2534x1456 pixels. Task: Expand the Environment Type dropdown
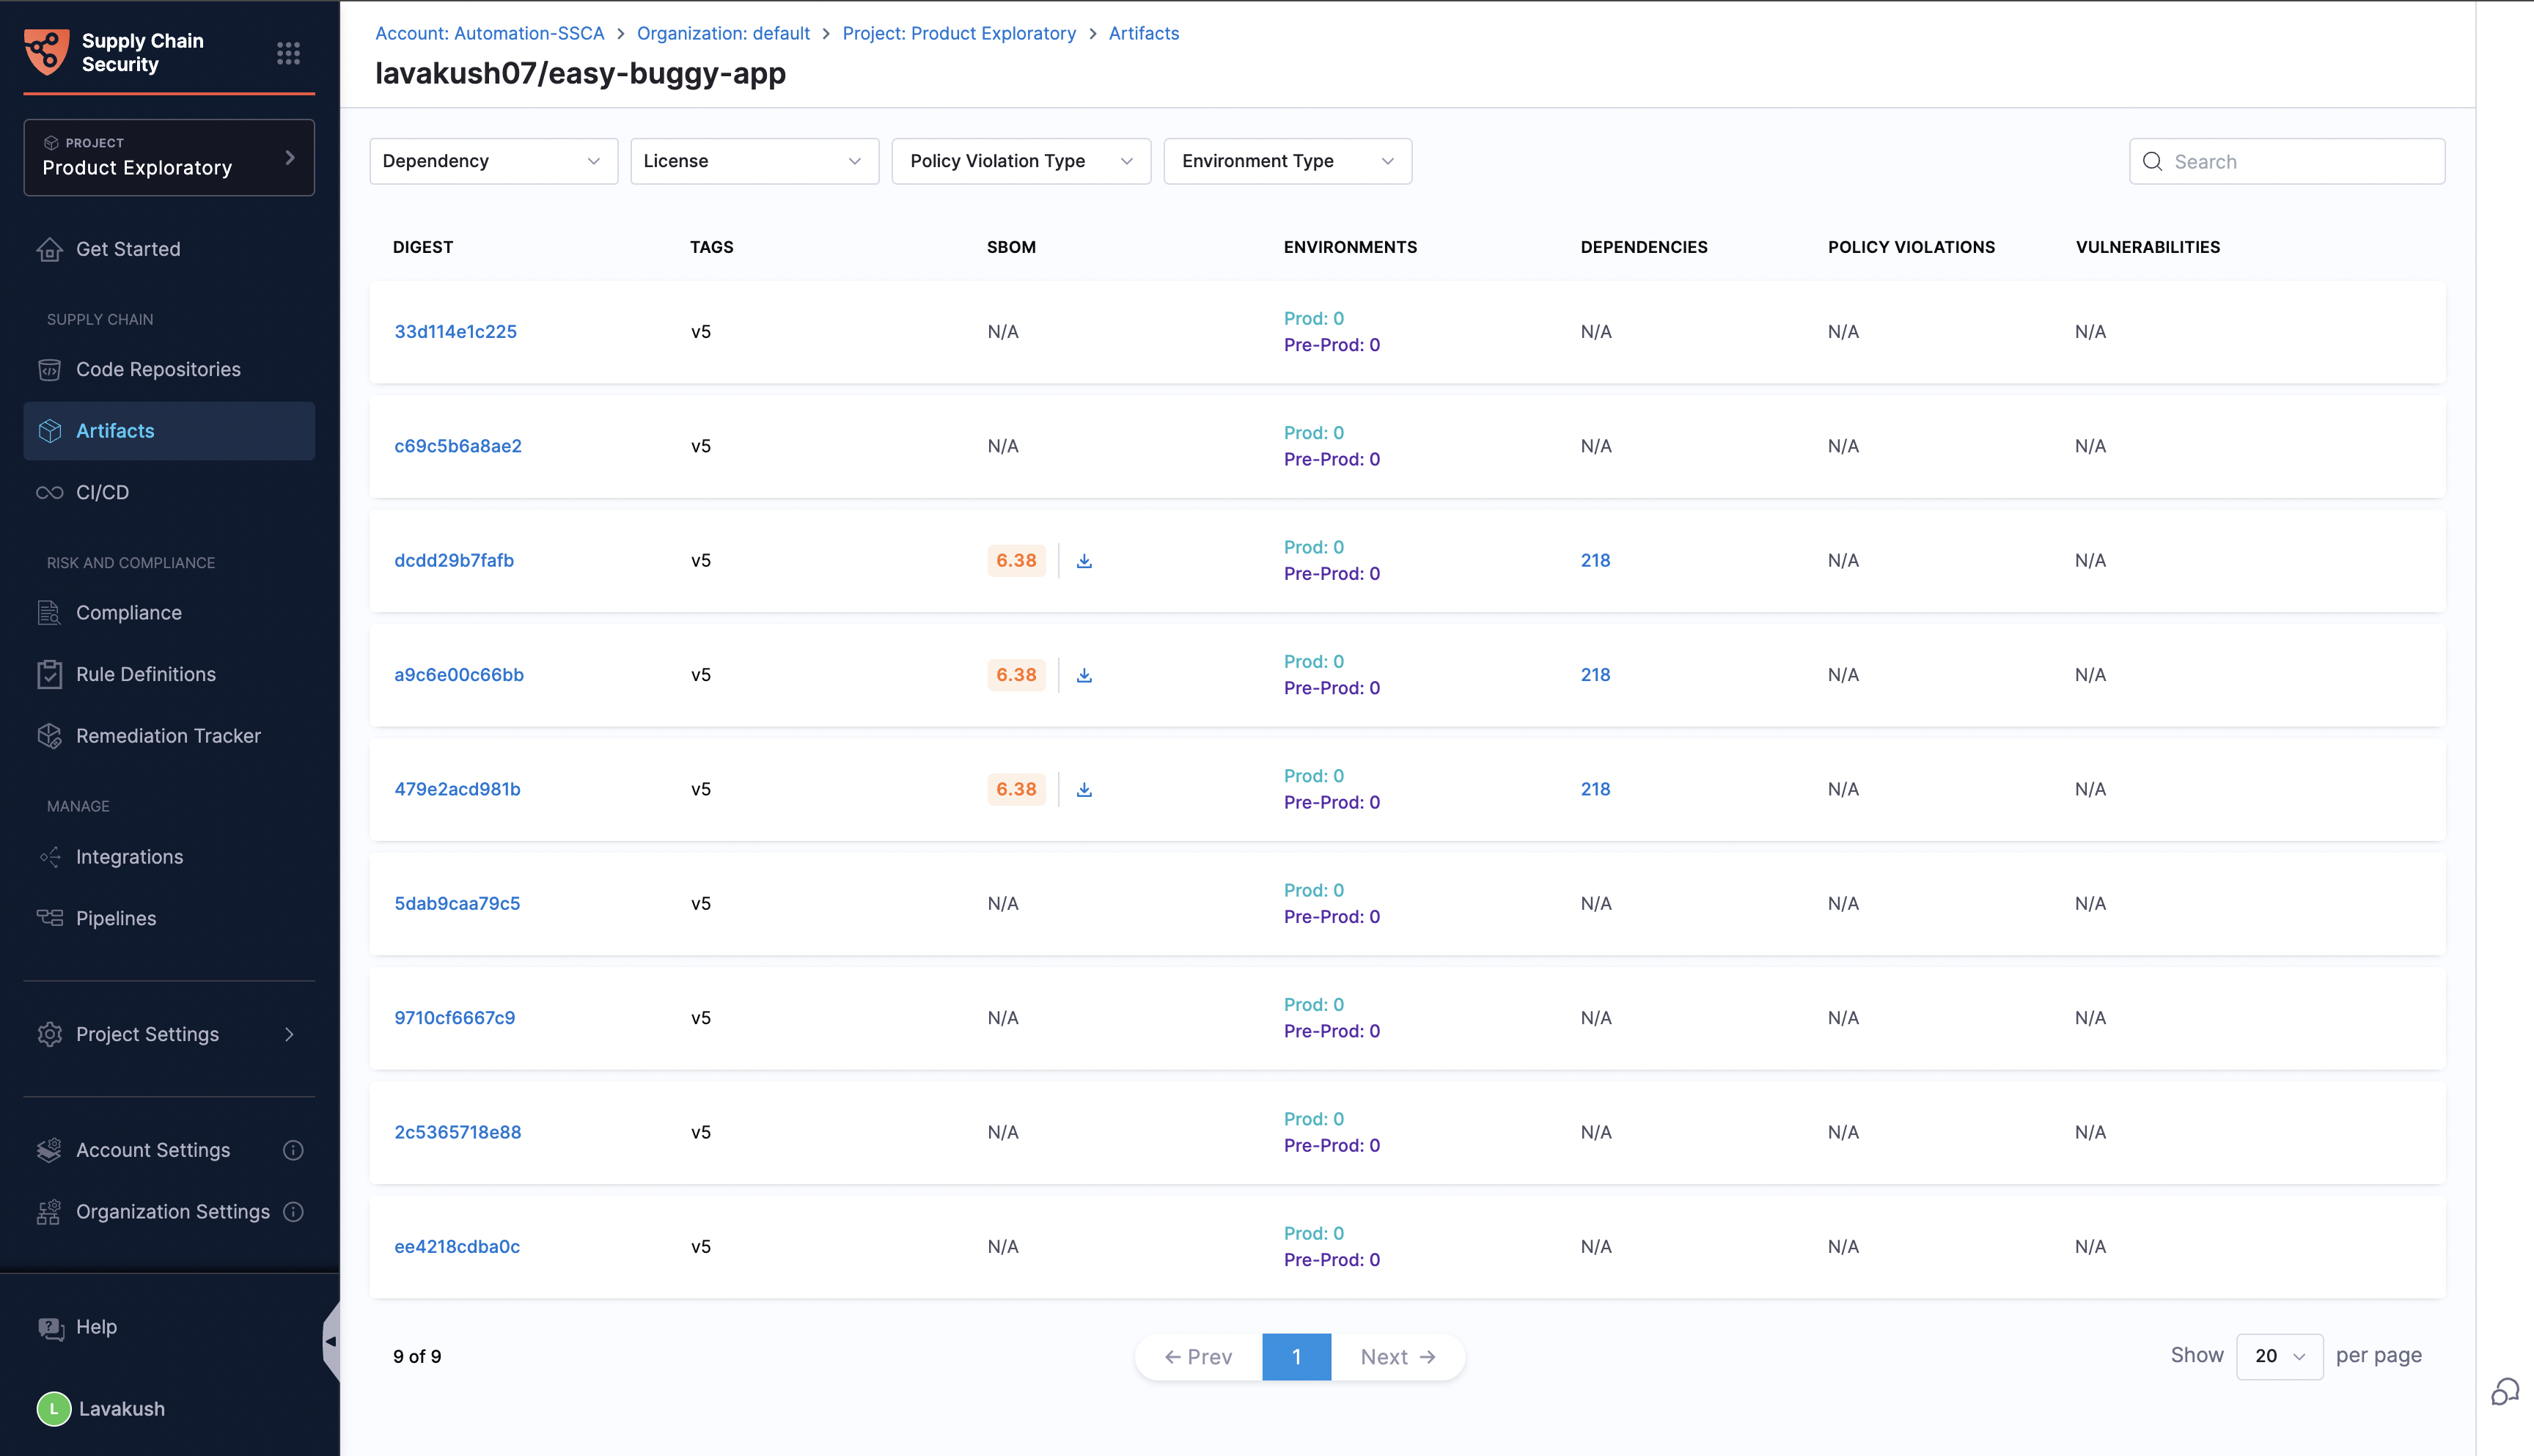[x=1287, y=161]
